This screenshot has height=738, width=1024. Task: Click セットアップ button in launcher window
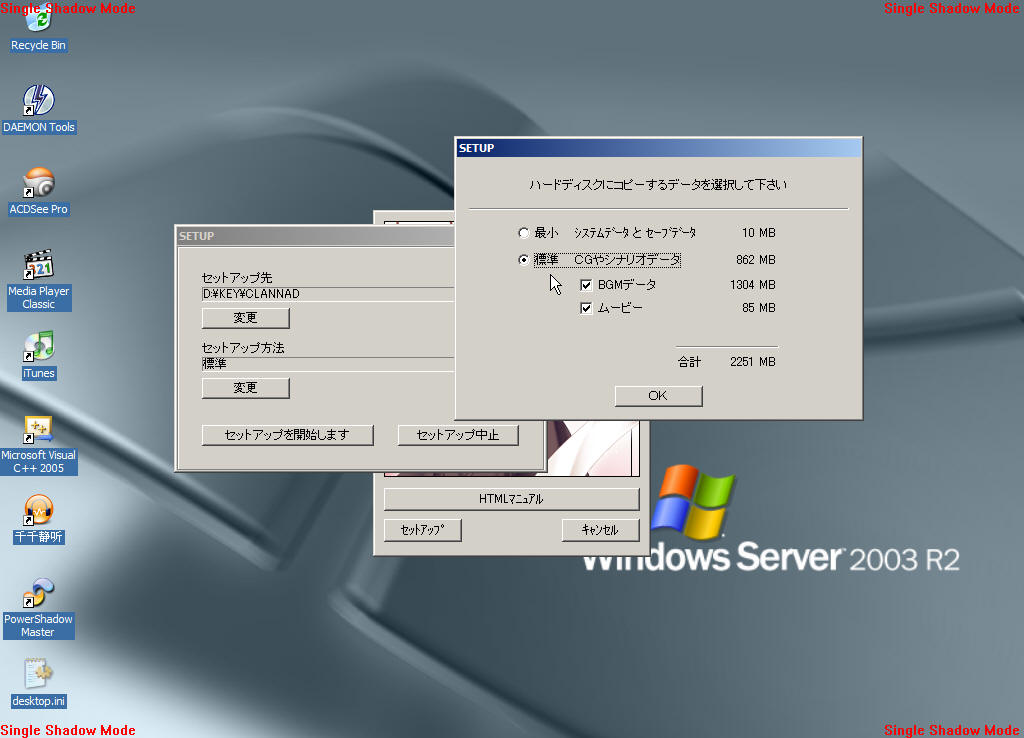point(423,530)
